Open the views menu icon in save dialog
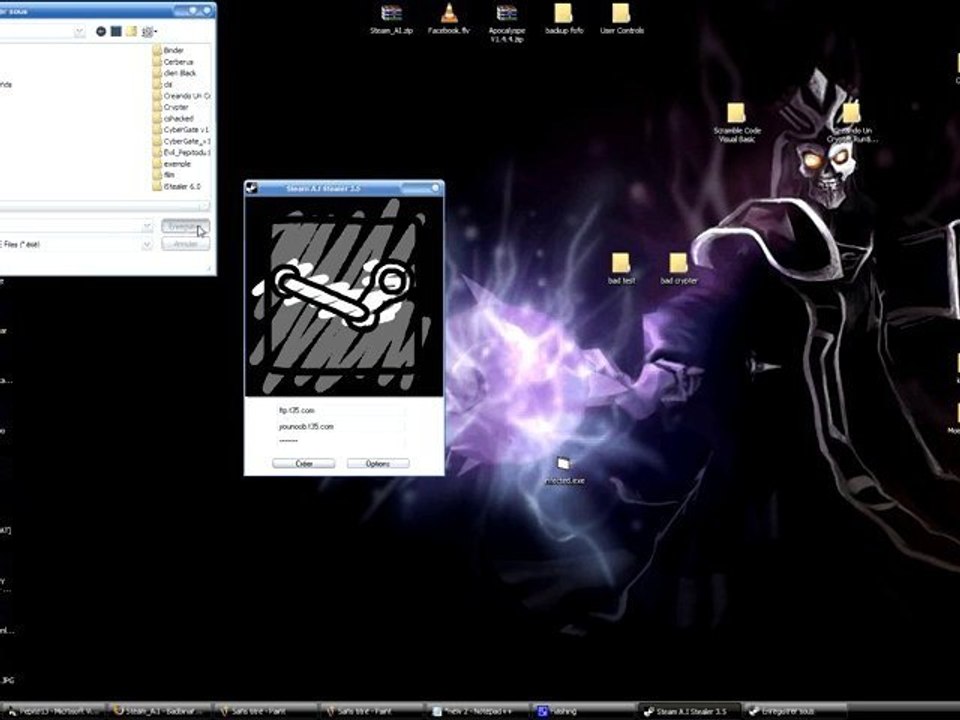The image size is (960, 720). [149, 32]
